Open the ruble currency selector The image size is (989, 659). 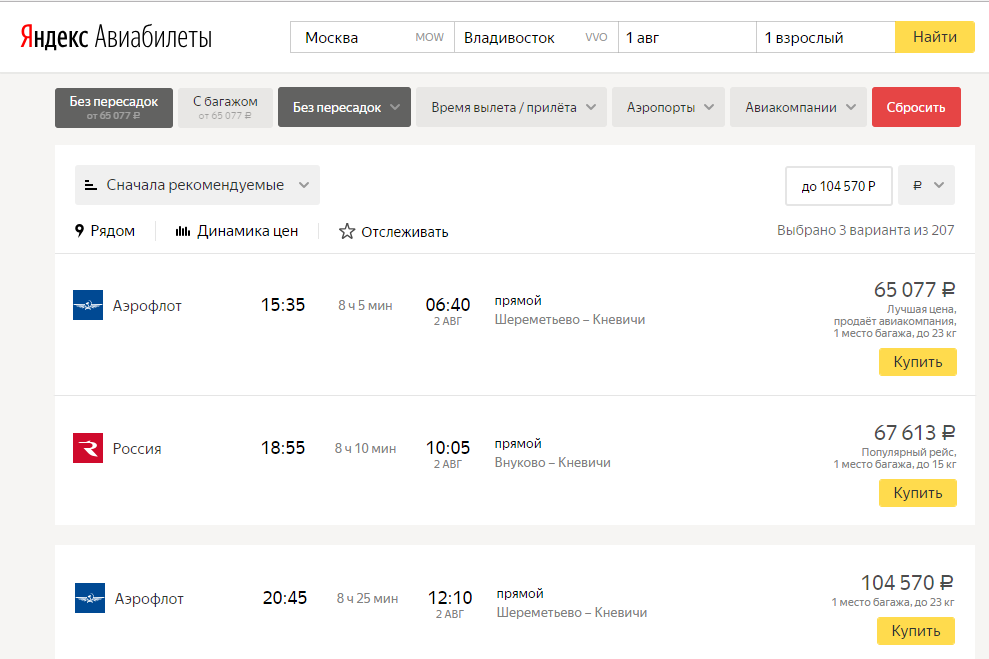tap(927, 185)
